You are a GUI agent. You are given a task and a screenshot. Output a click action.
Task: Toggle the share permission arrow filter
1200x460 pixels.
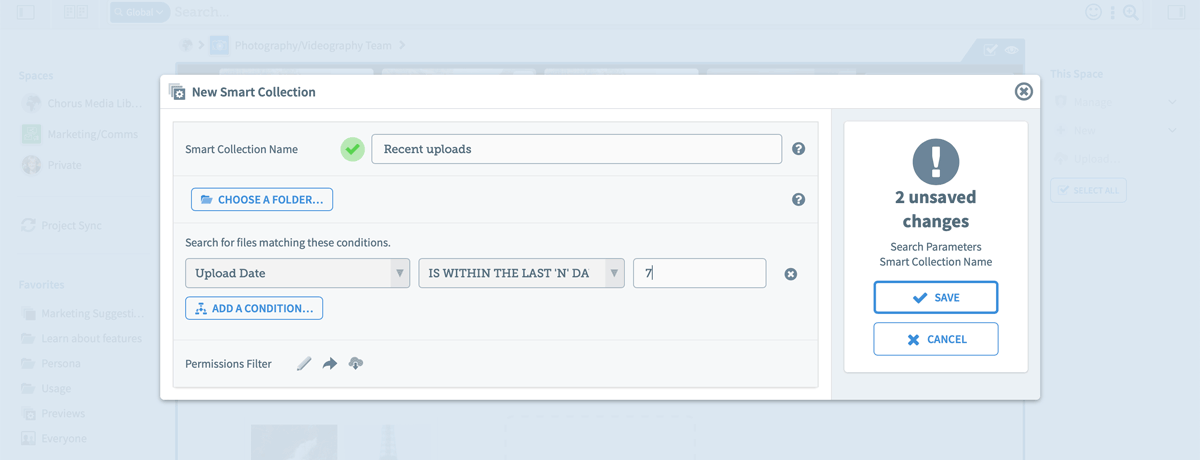pyautogui.click(x=330, y=364)
